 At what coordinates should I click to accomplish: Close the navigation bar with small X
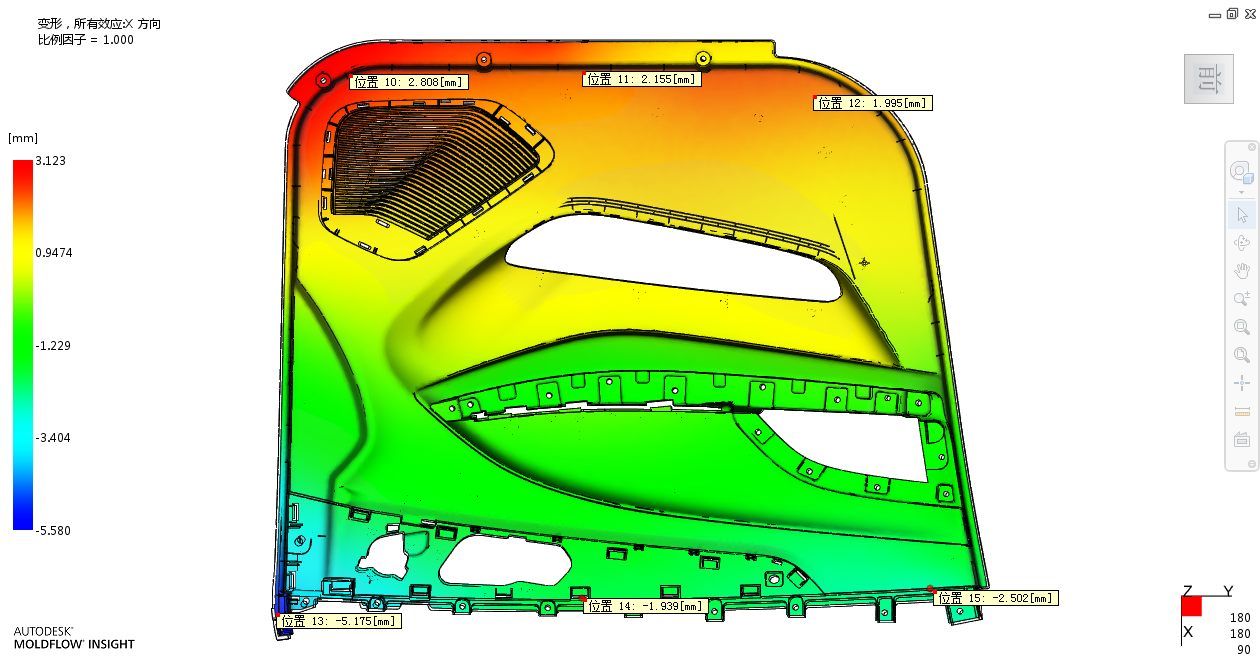1250,148
